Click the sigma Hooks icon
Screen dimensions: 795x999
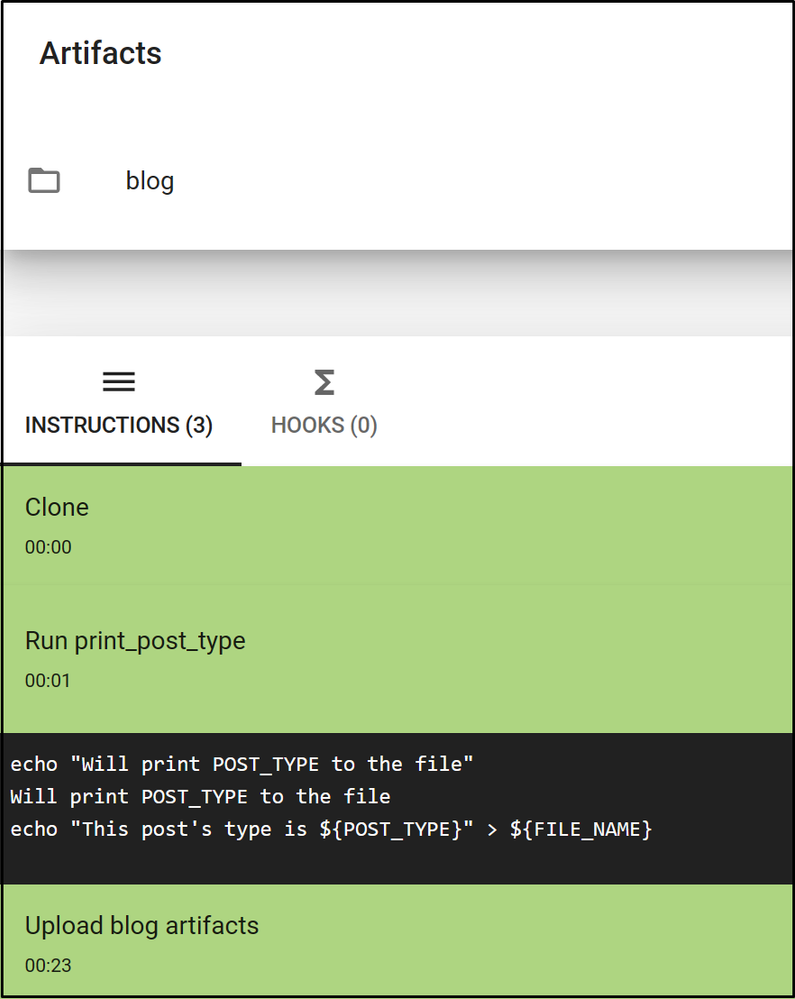pos(324,382)
